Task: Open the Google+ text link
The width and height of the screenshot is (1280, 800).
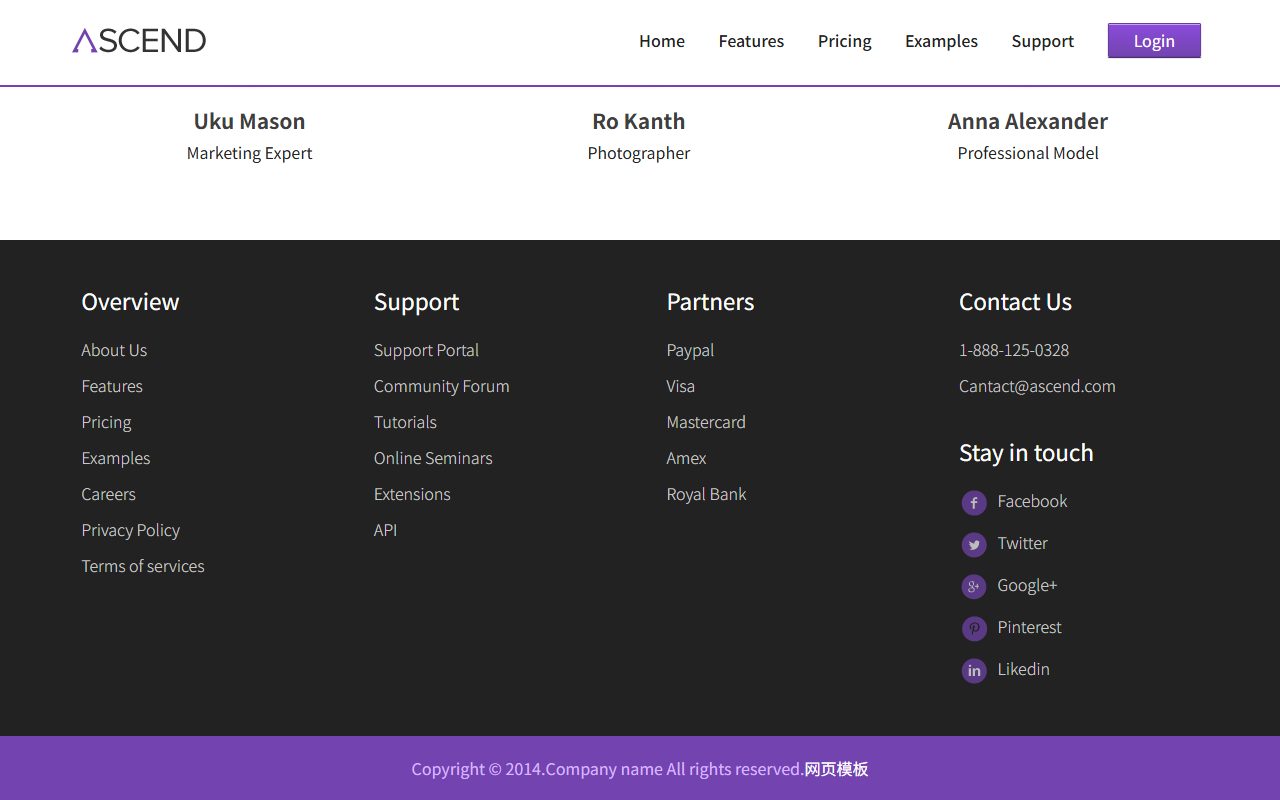Action: (x=1027, y=585)
